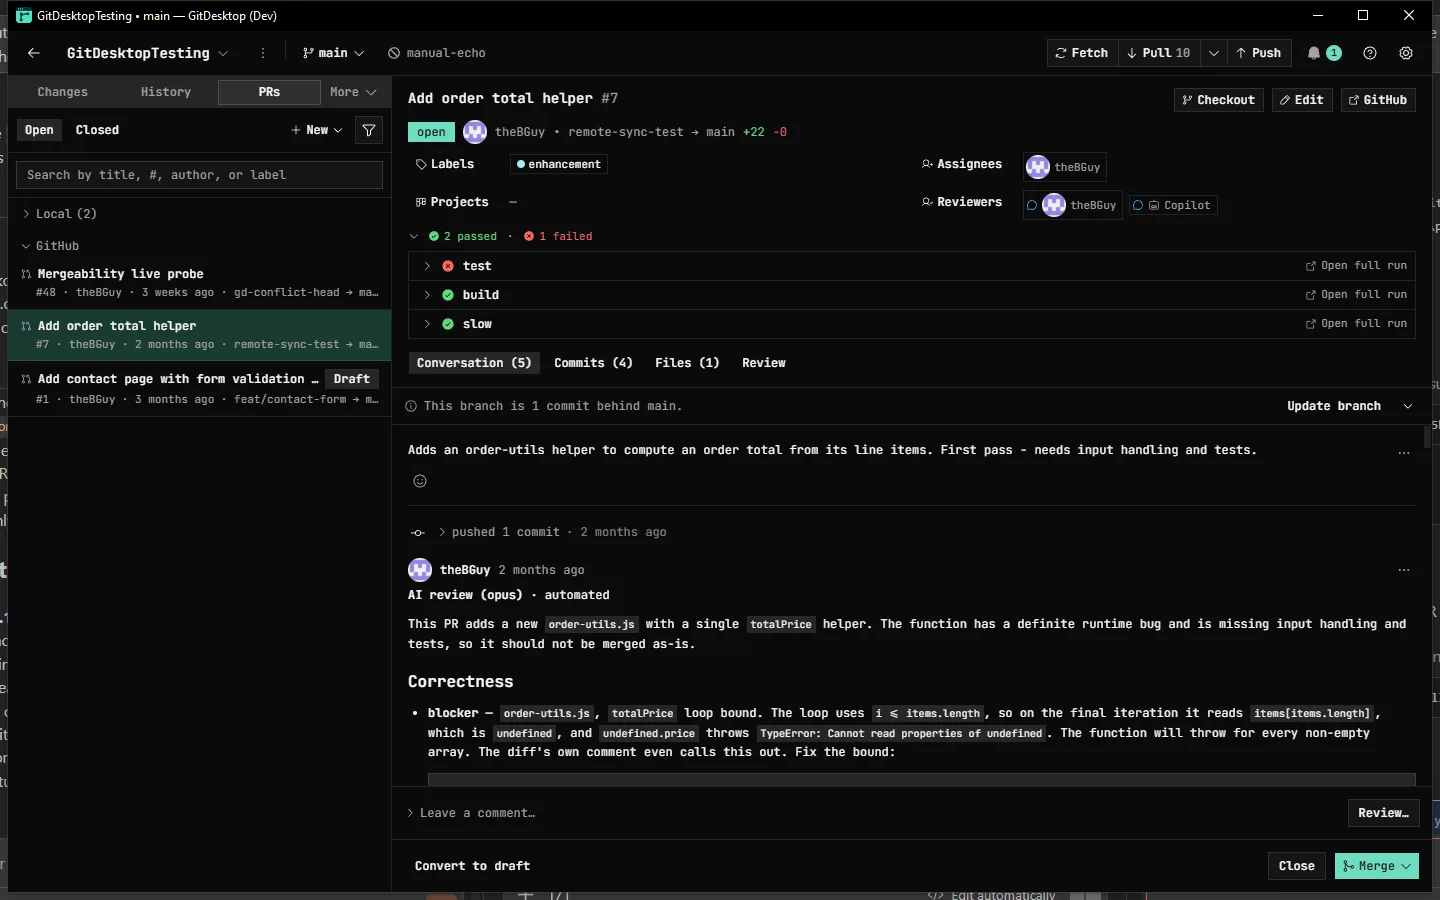Switch to the Changes tab
Image resolution: width=1440 pixels, height=900 pixels.
coord(62,92)
